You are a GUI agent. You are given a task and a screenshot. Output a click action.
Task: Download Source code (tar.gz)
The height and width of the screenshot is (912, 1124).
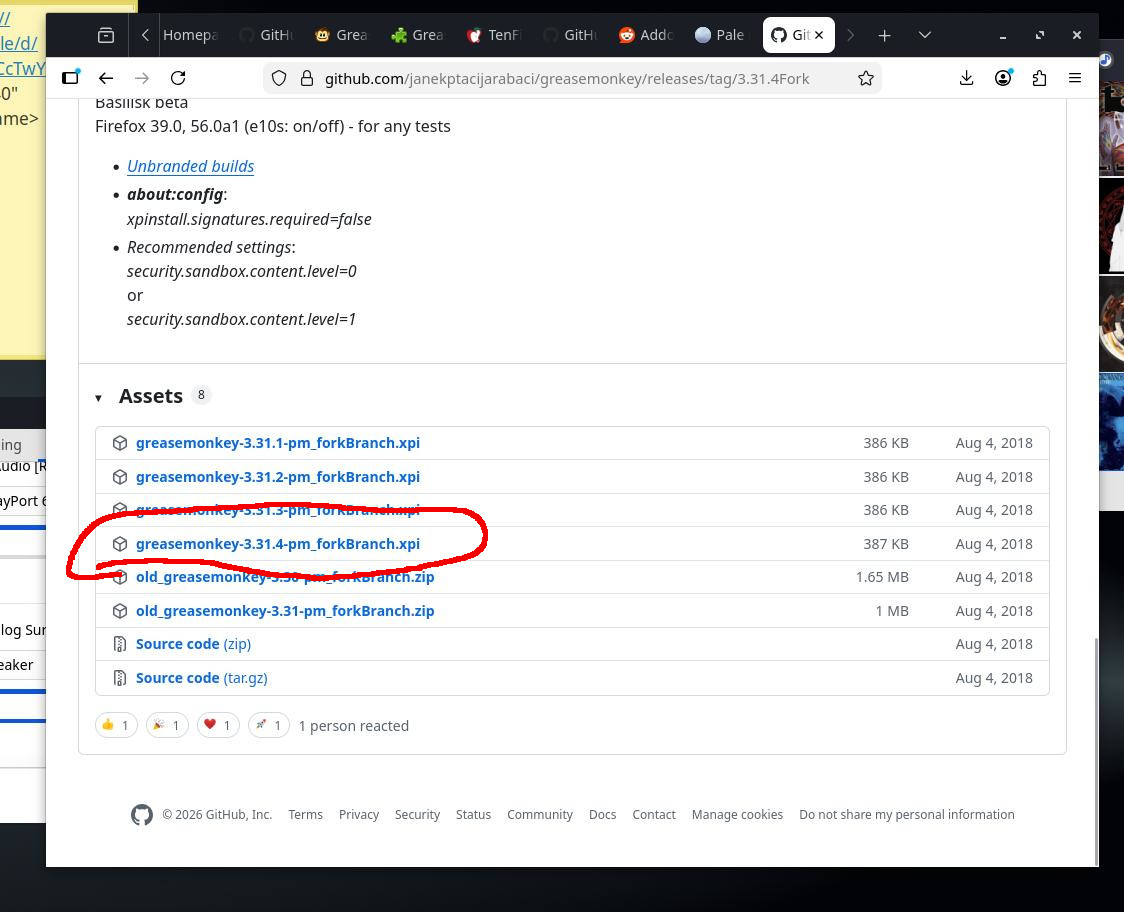pyautogui.click(x=201, y=678)
